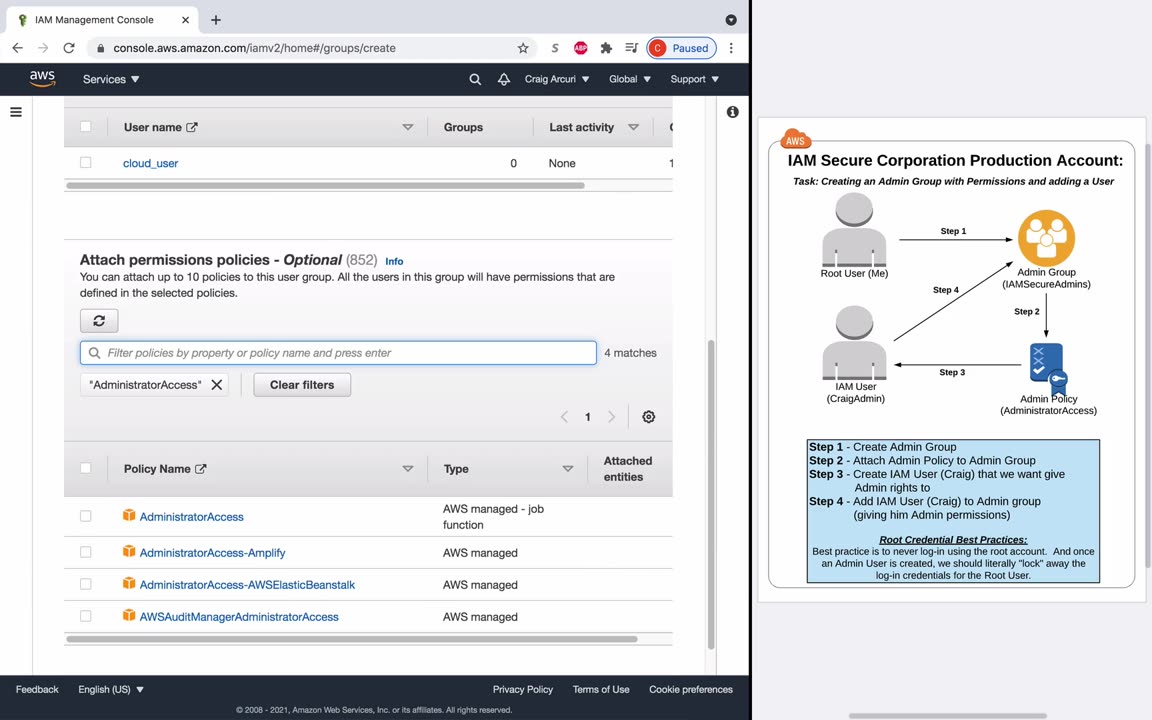This screenshot has height=720, width=1152.
Task: Click the AdministratorAccess-Amplify cube icon
Action: point(129,551)
